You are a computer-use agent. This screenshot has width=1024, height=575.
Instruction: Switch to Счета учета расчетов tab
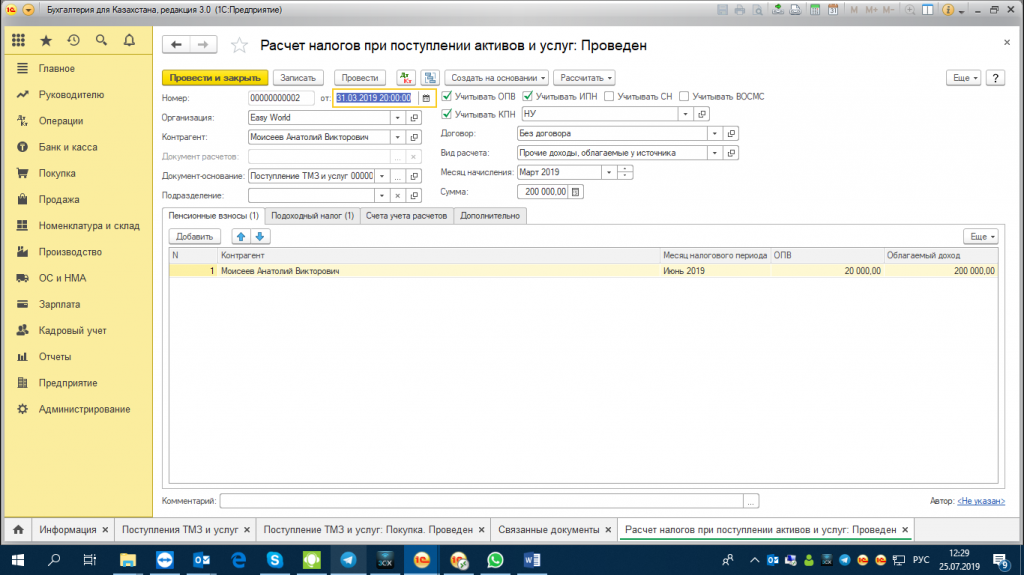(406, 216)
